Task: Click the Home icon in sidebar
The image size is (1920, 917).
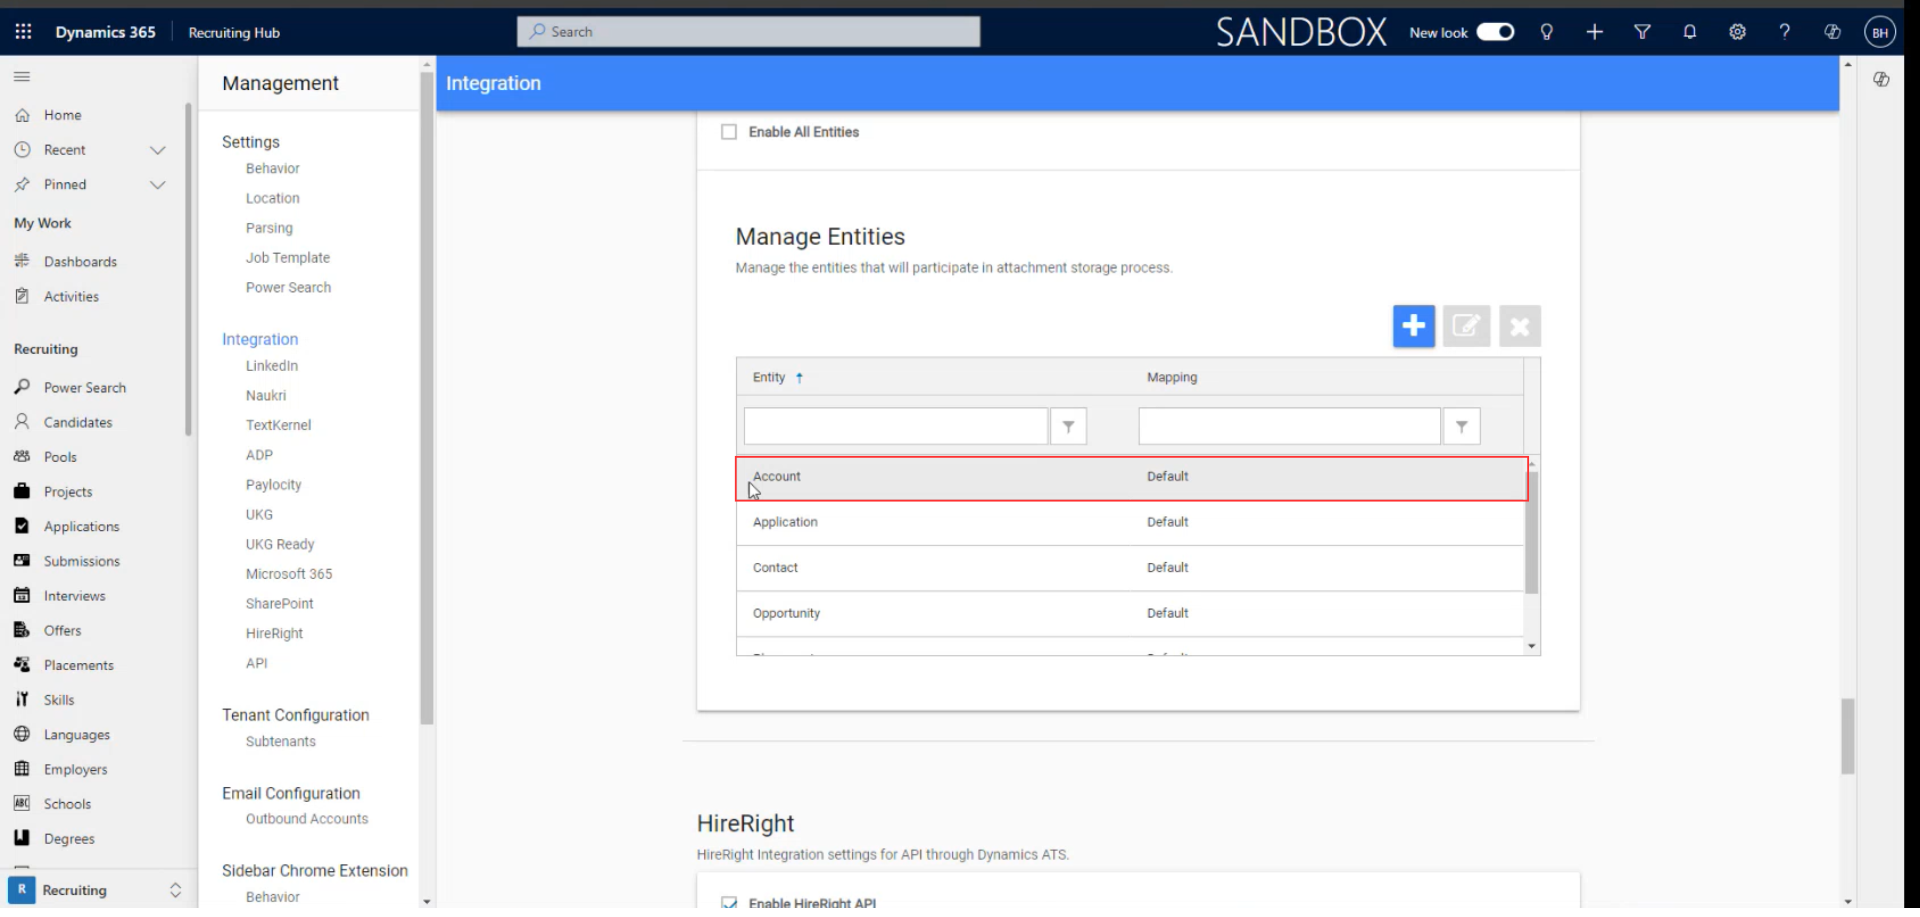Action: click(x=22, y=115)
